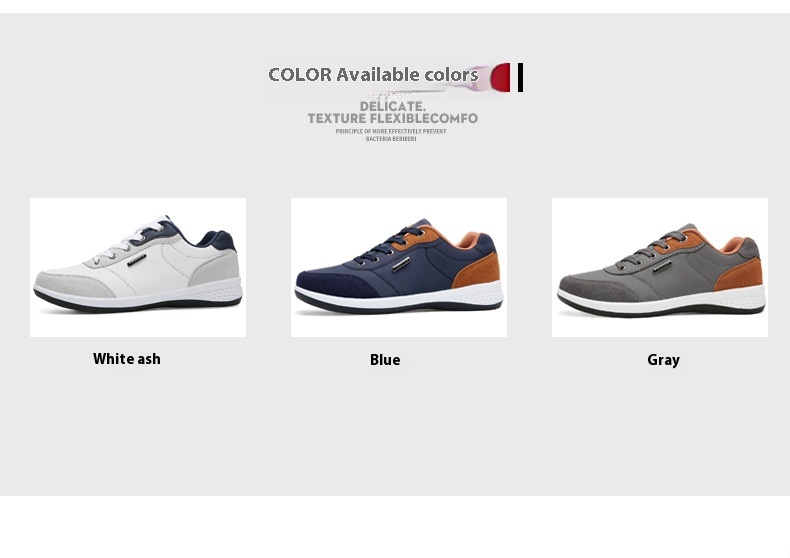
Task: Select the Gray shoe image
Action: [660, 267]
